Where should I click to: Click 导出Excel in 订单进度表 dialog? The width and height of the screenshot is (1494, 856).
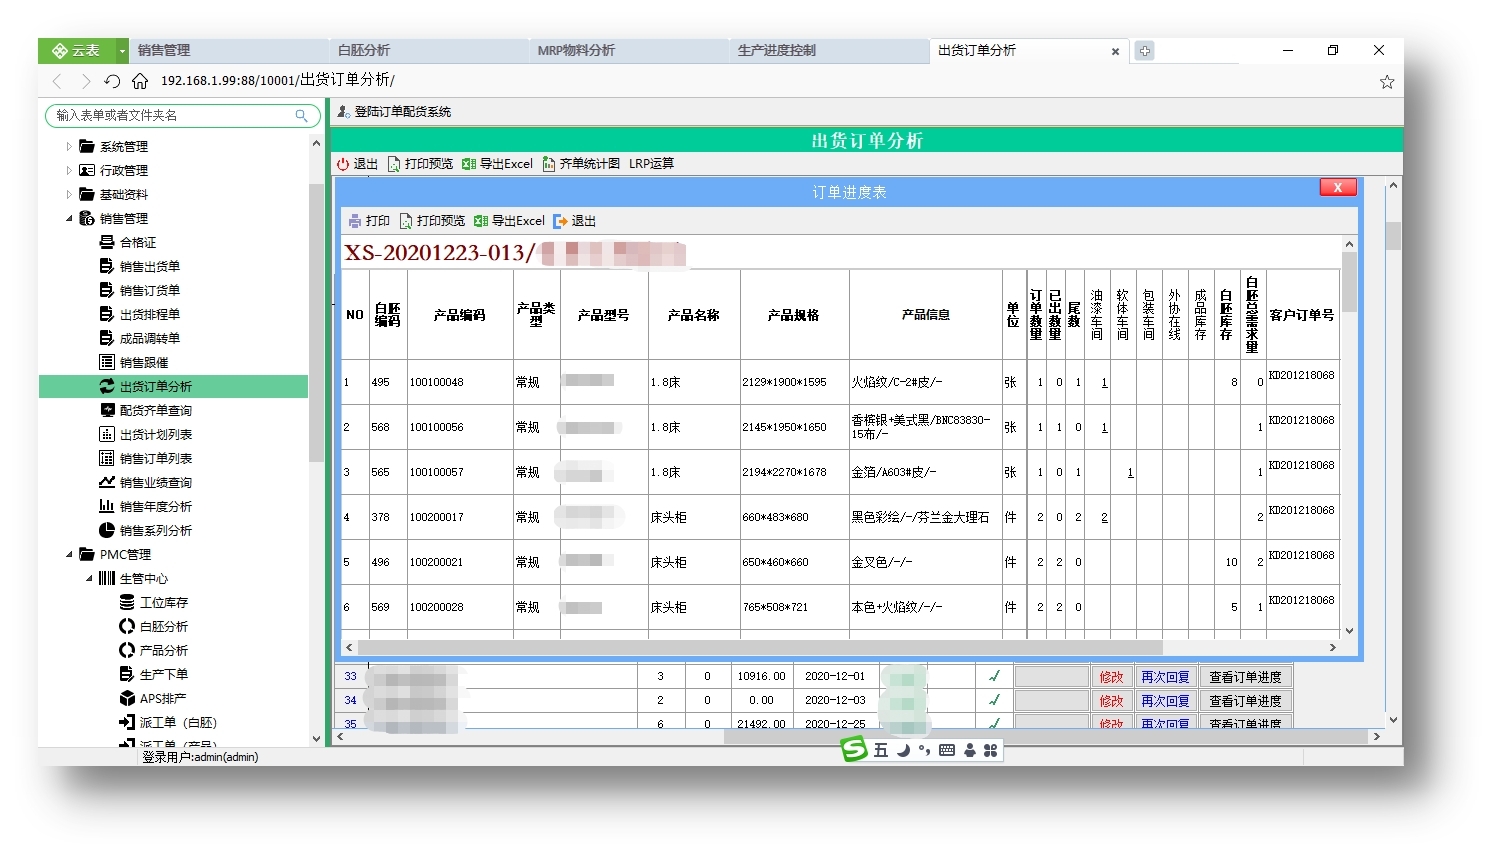(x=509, y=221)
